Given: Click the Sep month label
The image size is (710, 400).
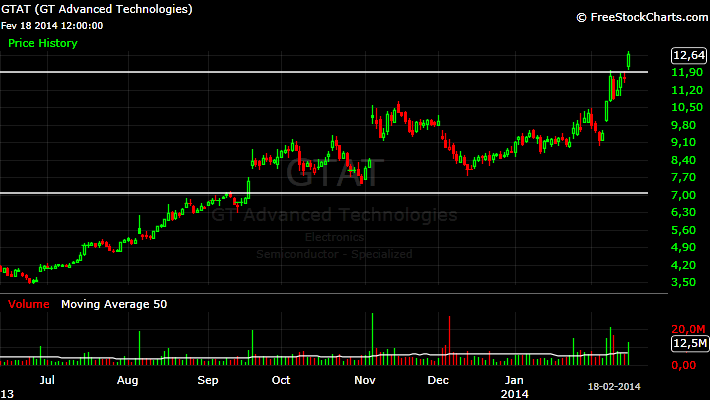Looking at the screenshot, I should point(208,380).
